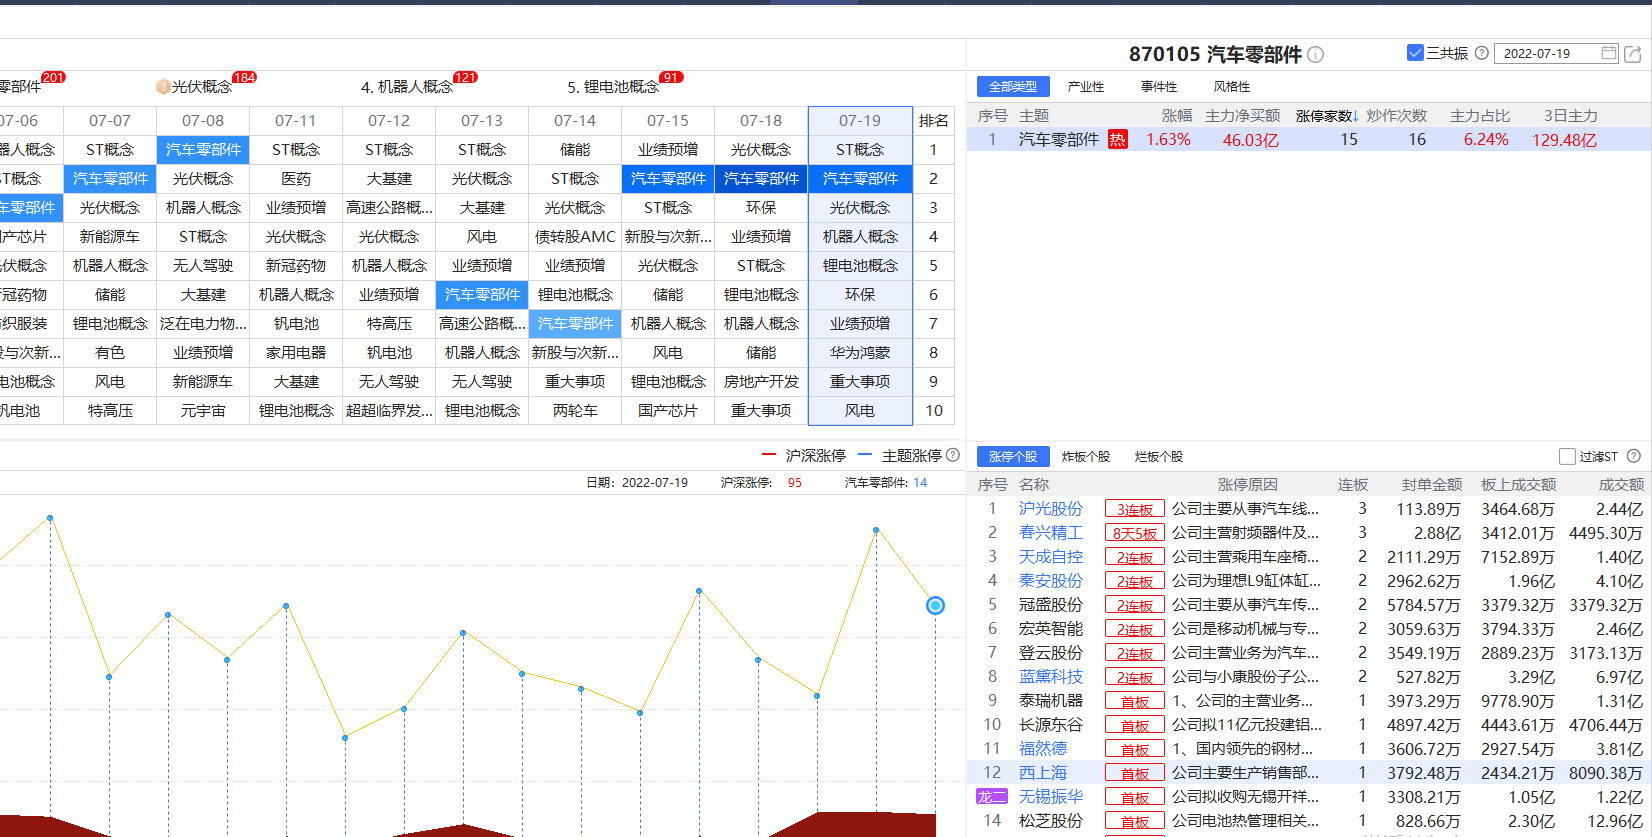Open stock link 西上海
Image resolution: width=1652 pixels, height=837 pixels.
[x=1043, y=773]
